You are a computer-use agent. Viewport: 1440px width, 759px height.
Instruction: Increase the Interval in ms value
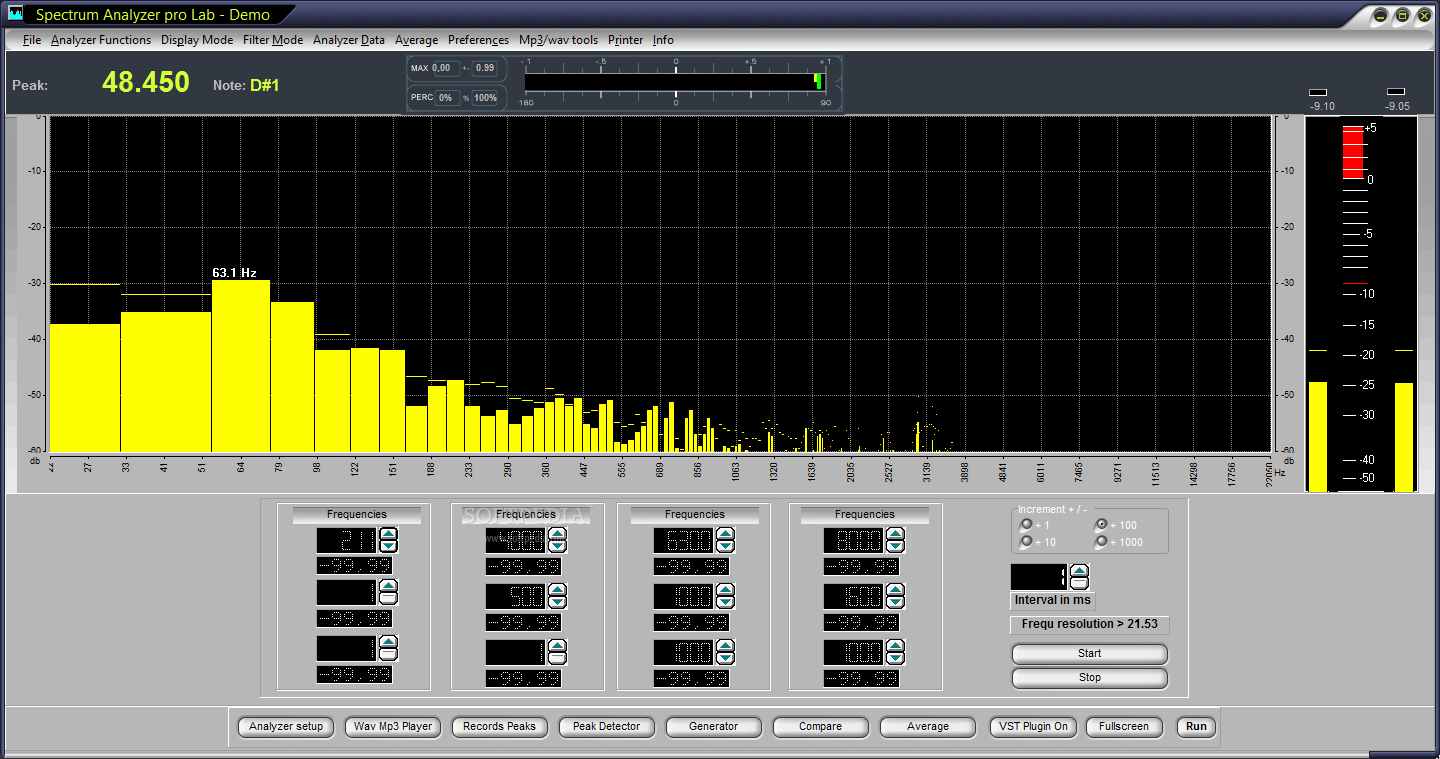point(1079,571)
